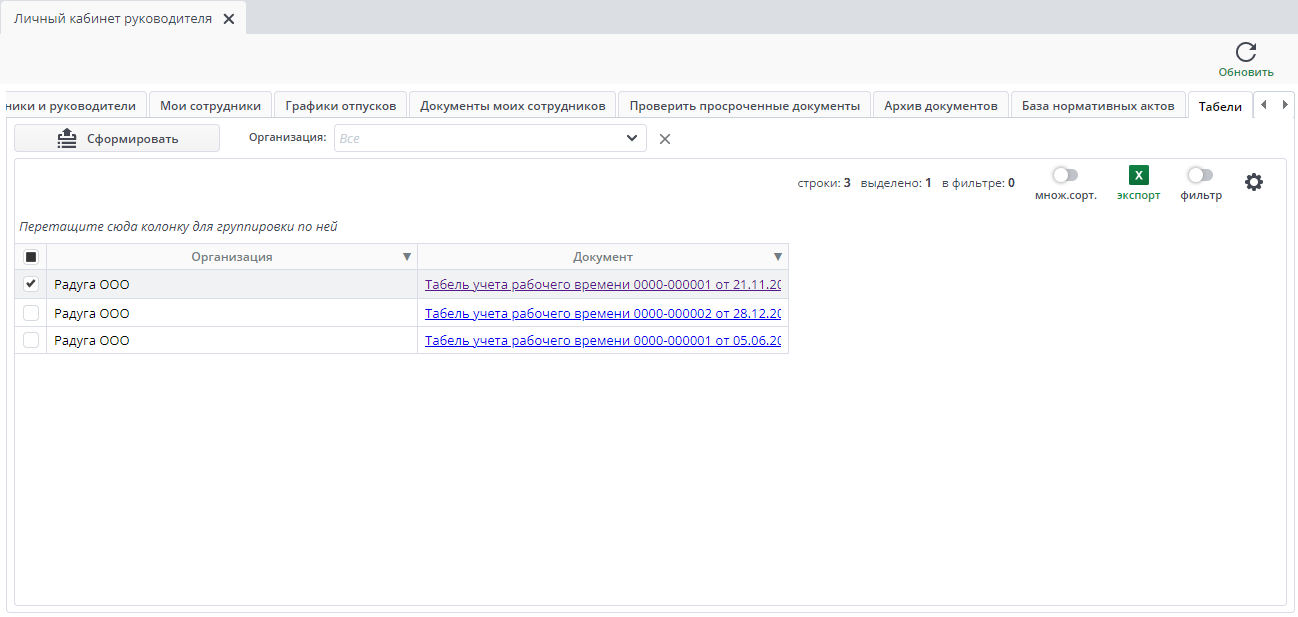Clear the Организация filter with X icon
1298x617 pixels.
pyautogui.click(x=665, y=139)
